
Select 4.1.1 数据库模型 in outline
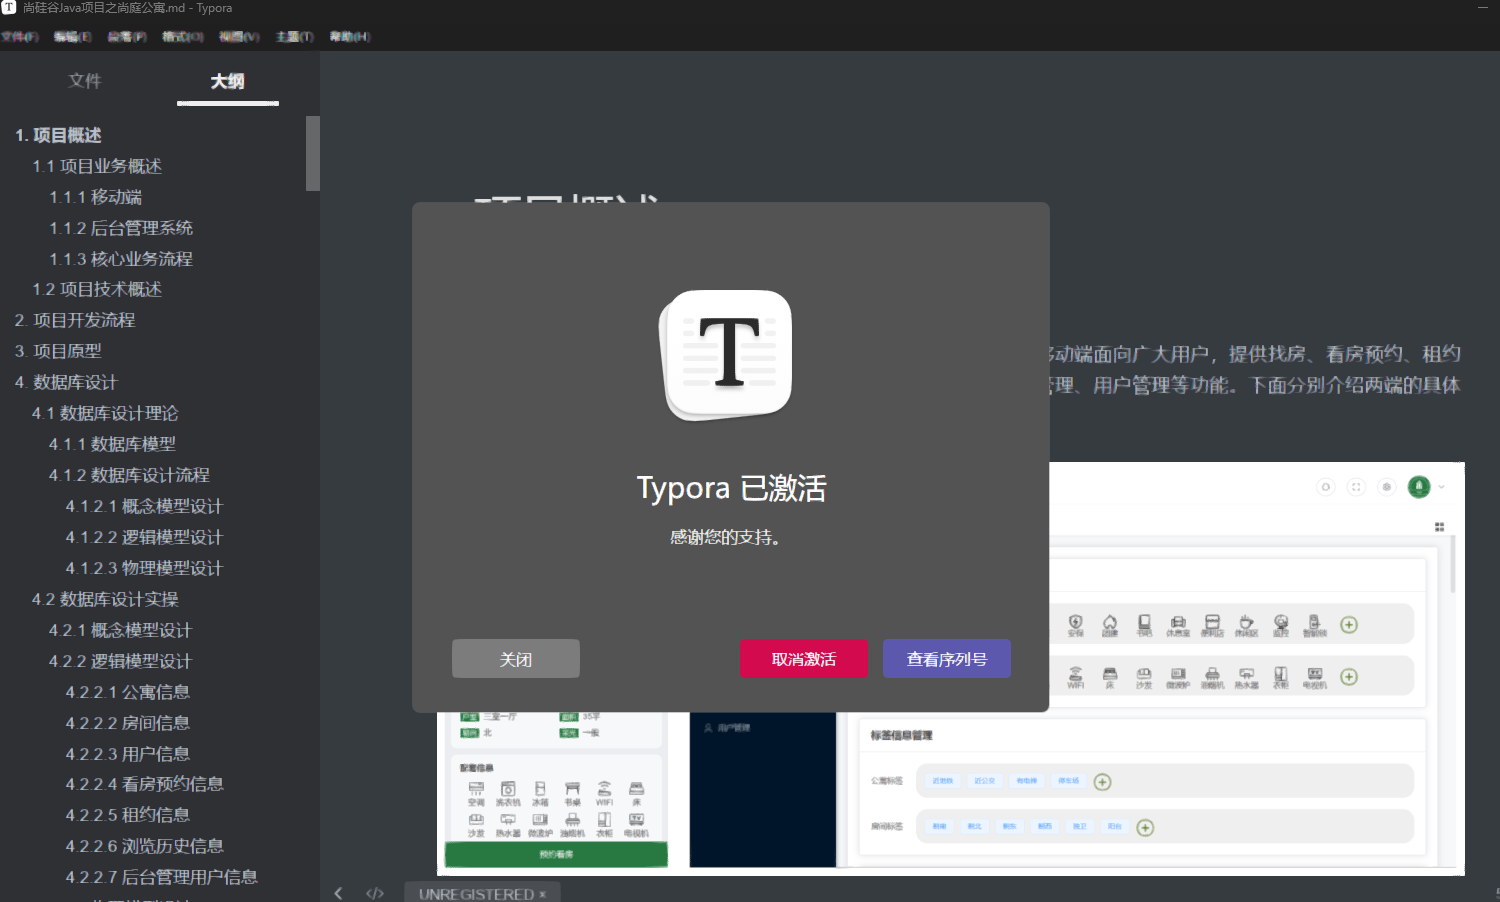113,444
